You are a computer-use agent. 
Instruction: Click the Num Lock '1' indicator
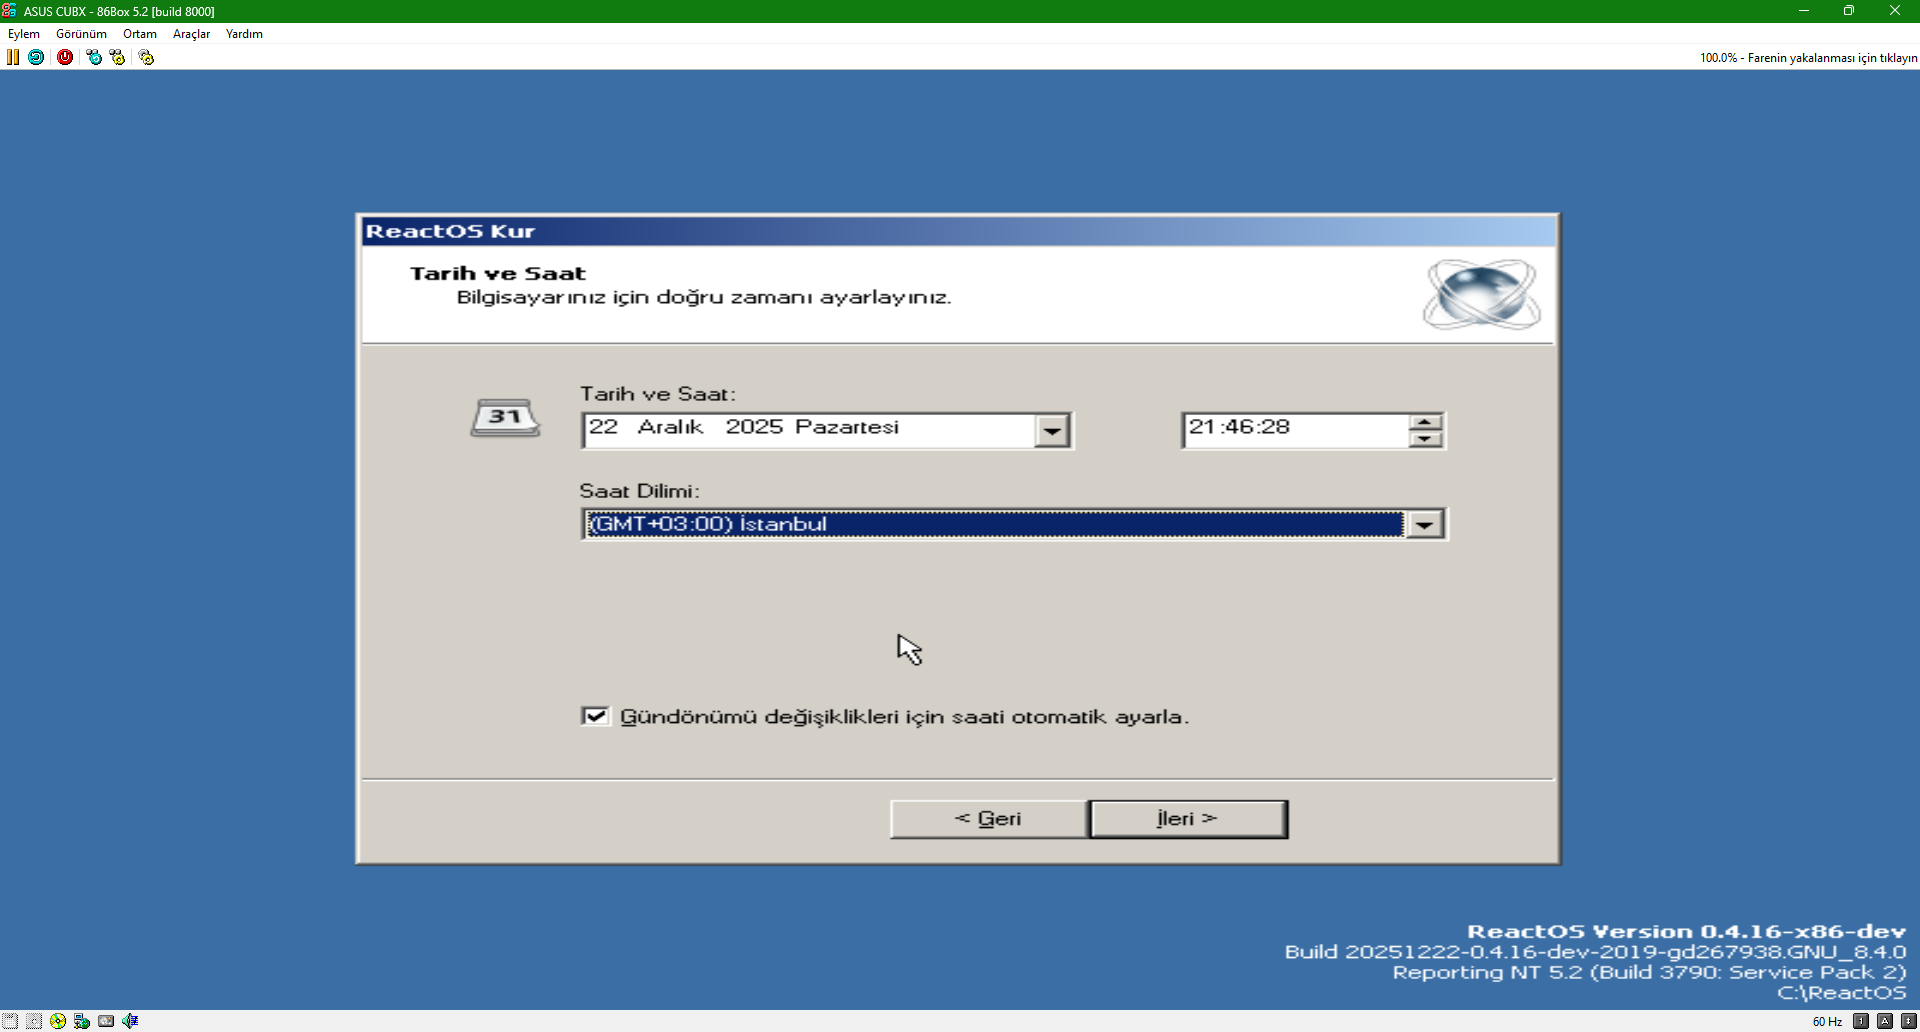click(x=1861, y=1021)
